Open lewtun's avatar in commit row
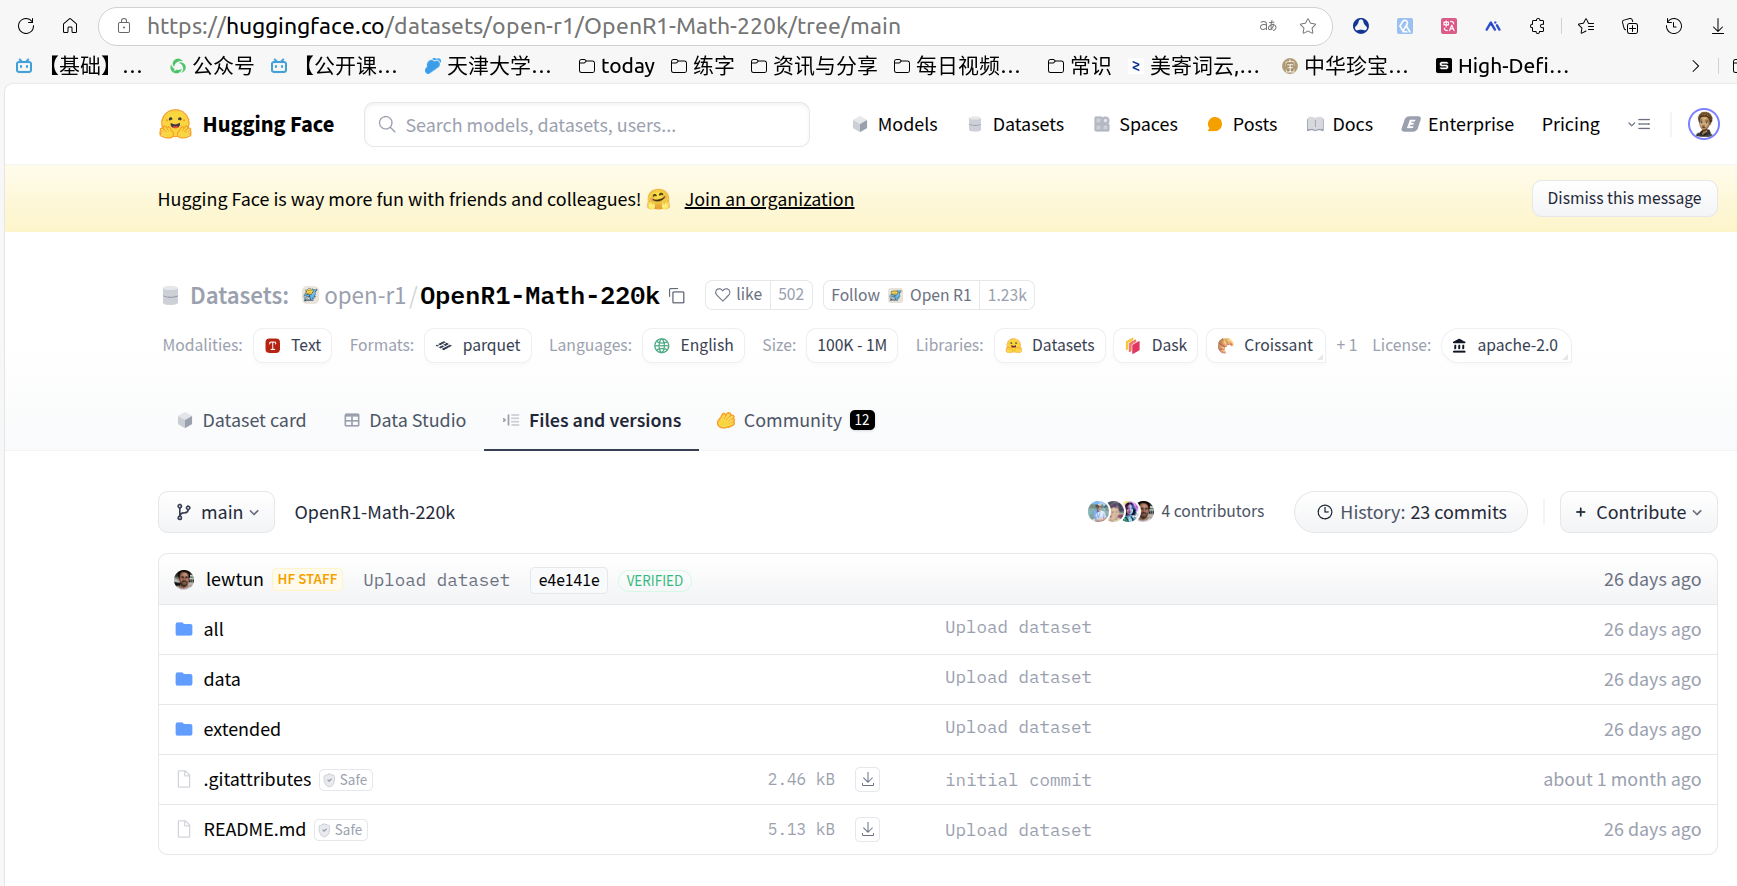The width and height of the screenshot is (1737, 886). point(184,580)
